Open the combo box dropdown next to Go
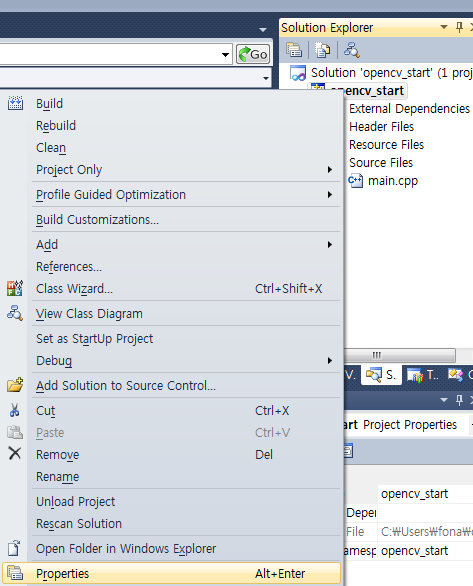This screenshot has height=586, width=473. click(x=225, y=55)
